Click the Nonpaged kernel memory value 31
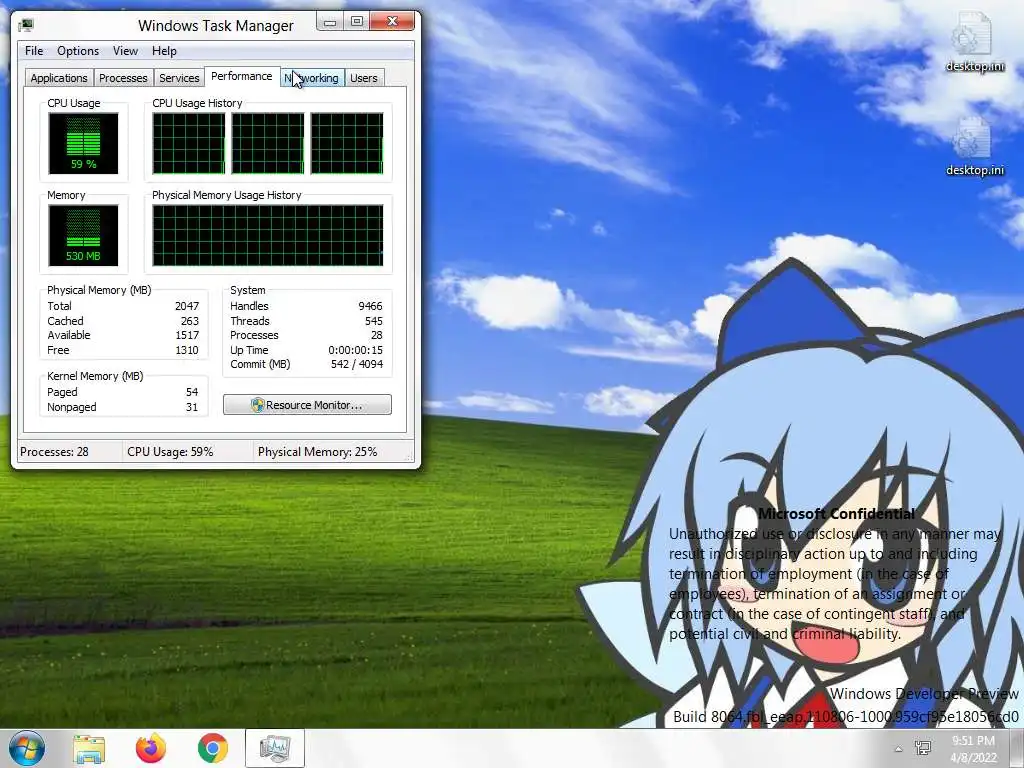 coord(192,408)
